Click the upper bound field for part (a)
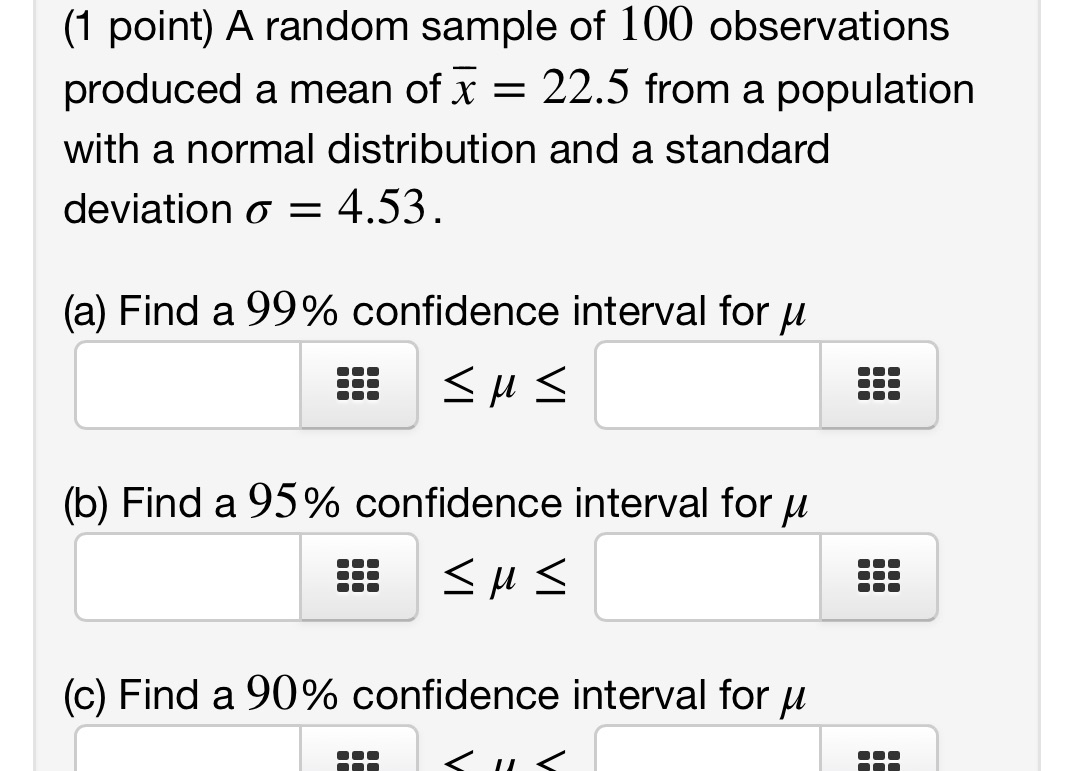The image size is (1074, 771). [705, 385]
